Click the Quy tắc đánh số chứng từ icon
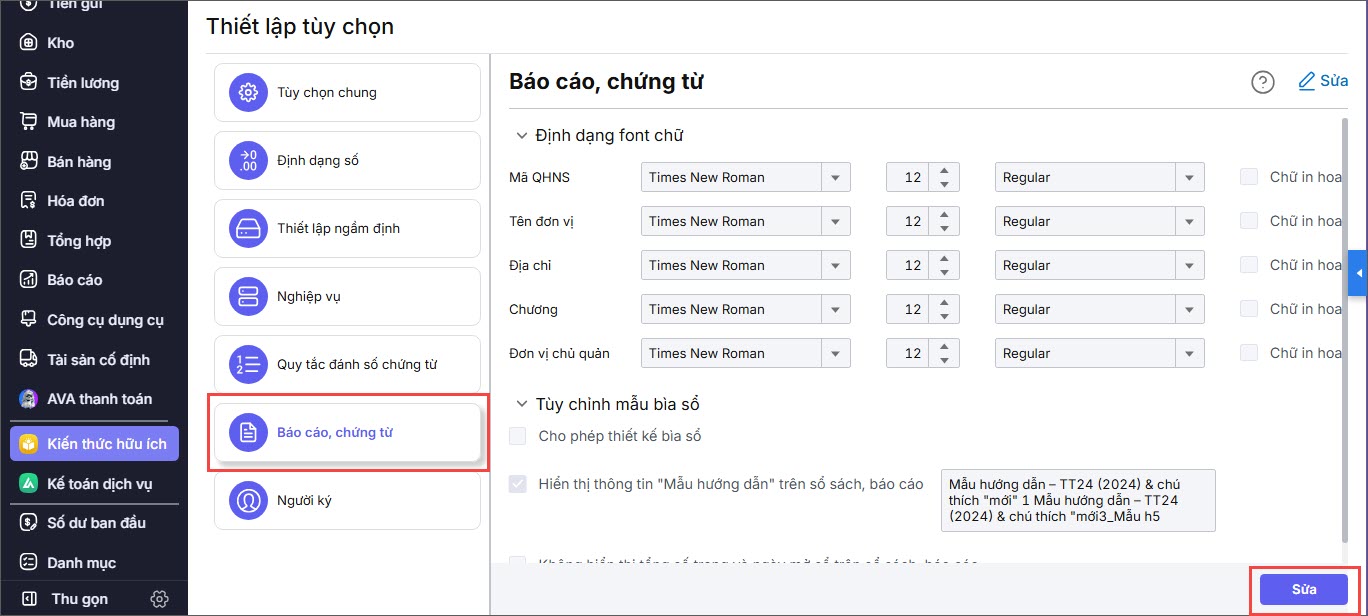Image resolution: width=1368 pixels, height=616 pixels. [246, 365]
